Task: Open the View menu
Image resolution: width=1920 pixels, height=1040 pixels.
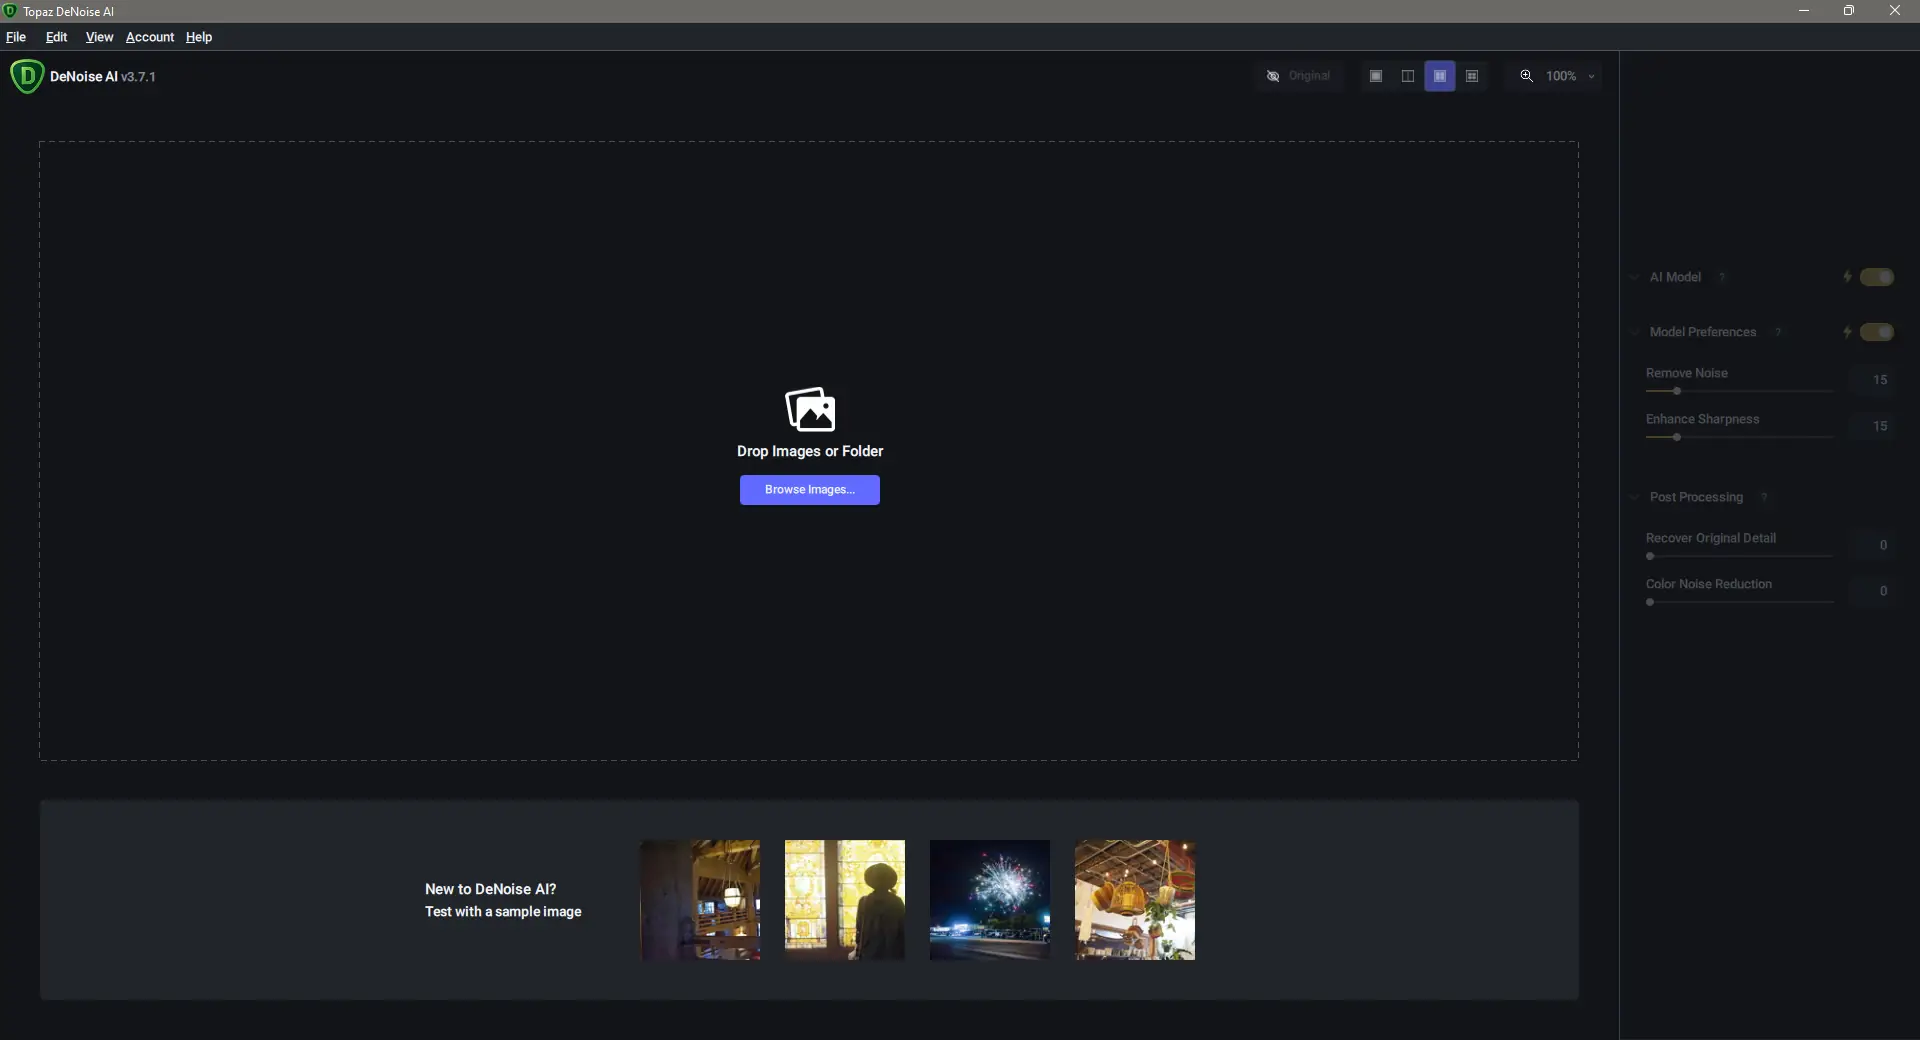Action: click(99, 37)
